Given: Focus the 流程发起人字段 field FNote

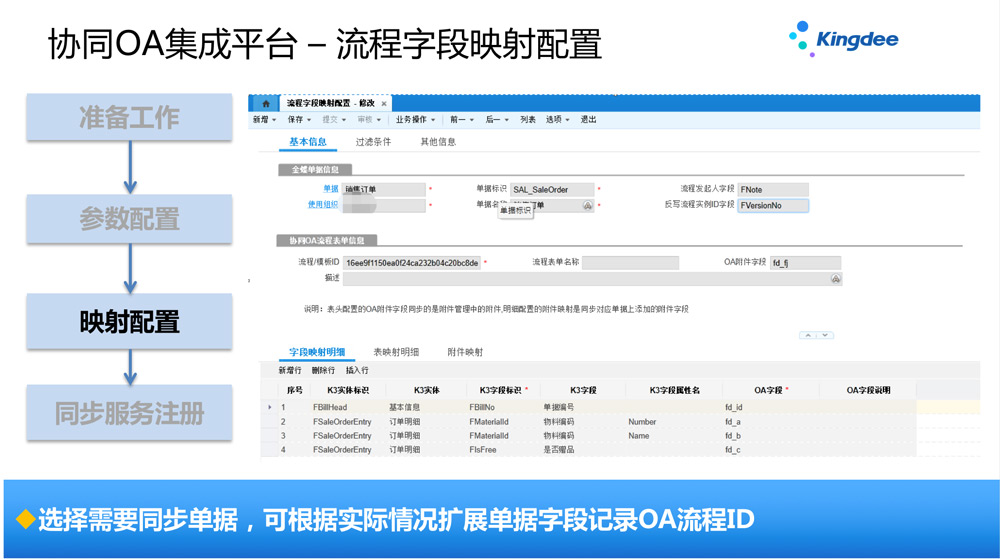Looking at the screenshot, I should click(x=773, y=189).
